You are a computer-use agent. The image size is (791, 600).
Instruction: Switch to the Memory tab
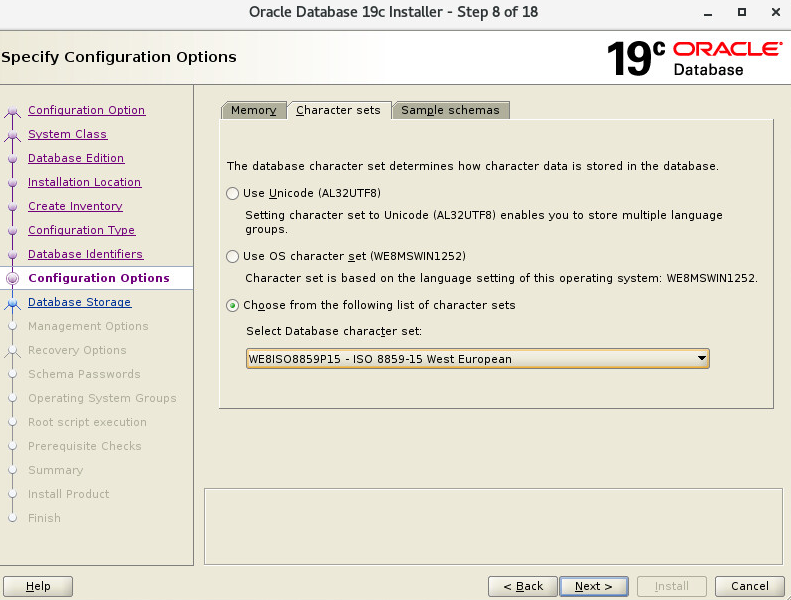253,110
